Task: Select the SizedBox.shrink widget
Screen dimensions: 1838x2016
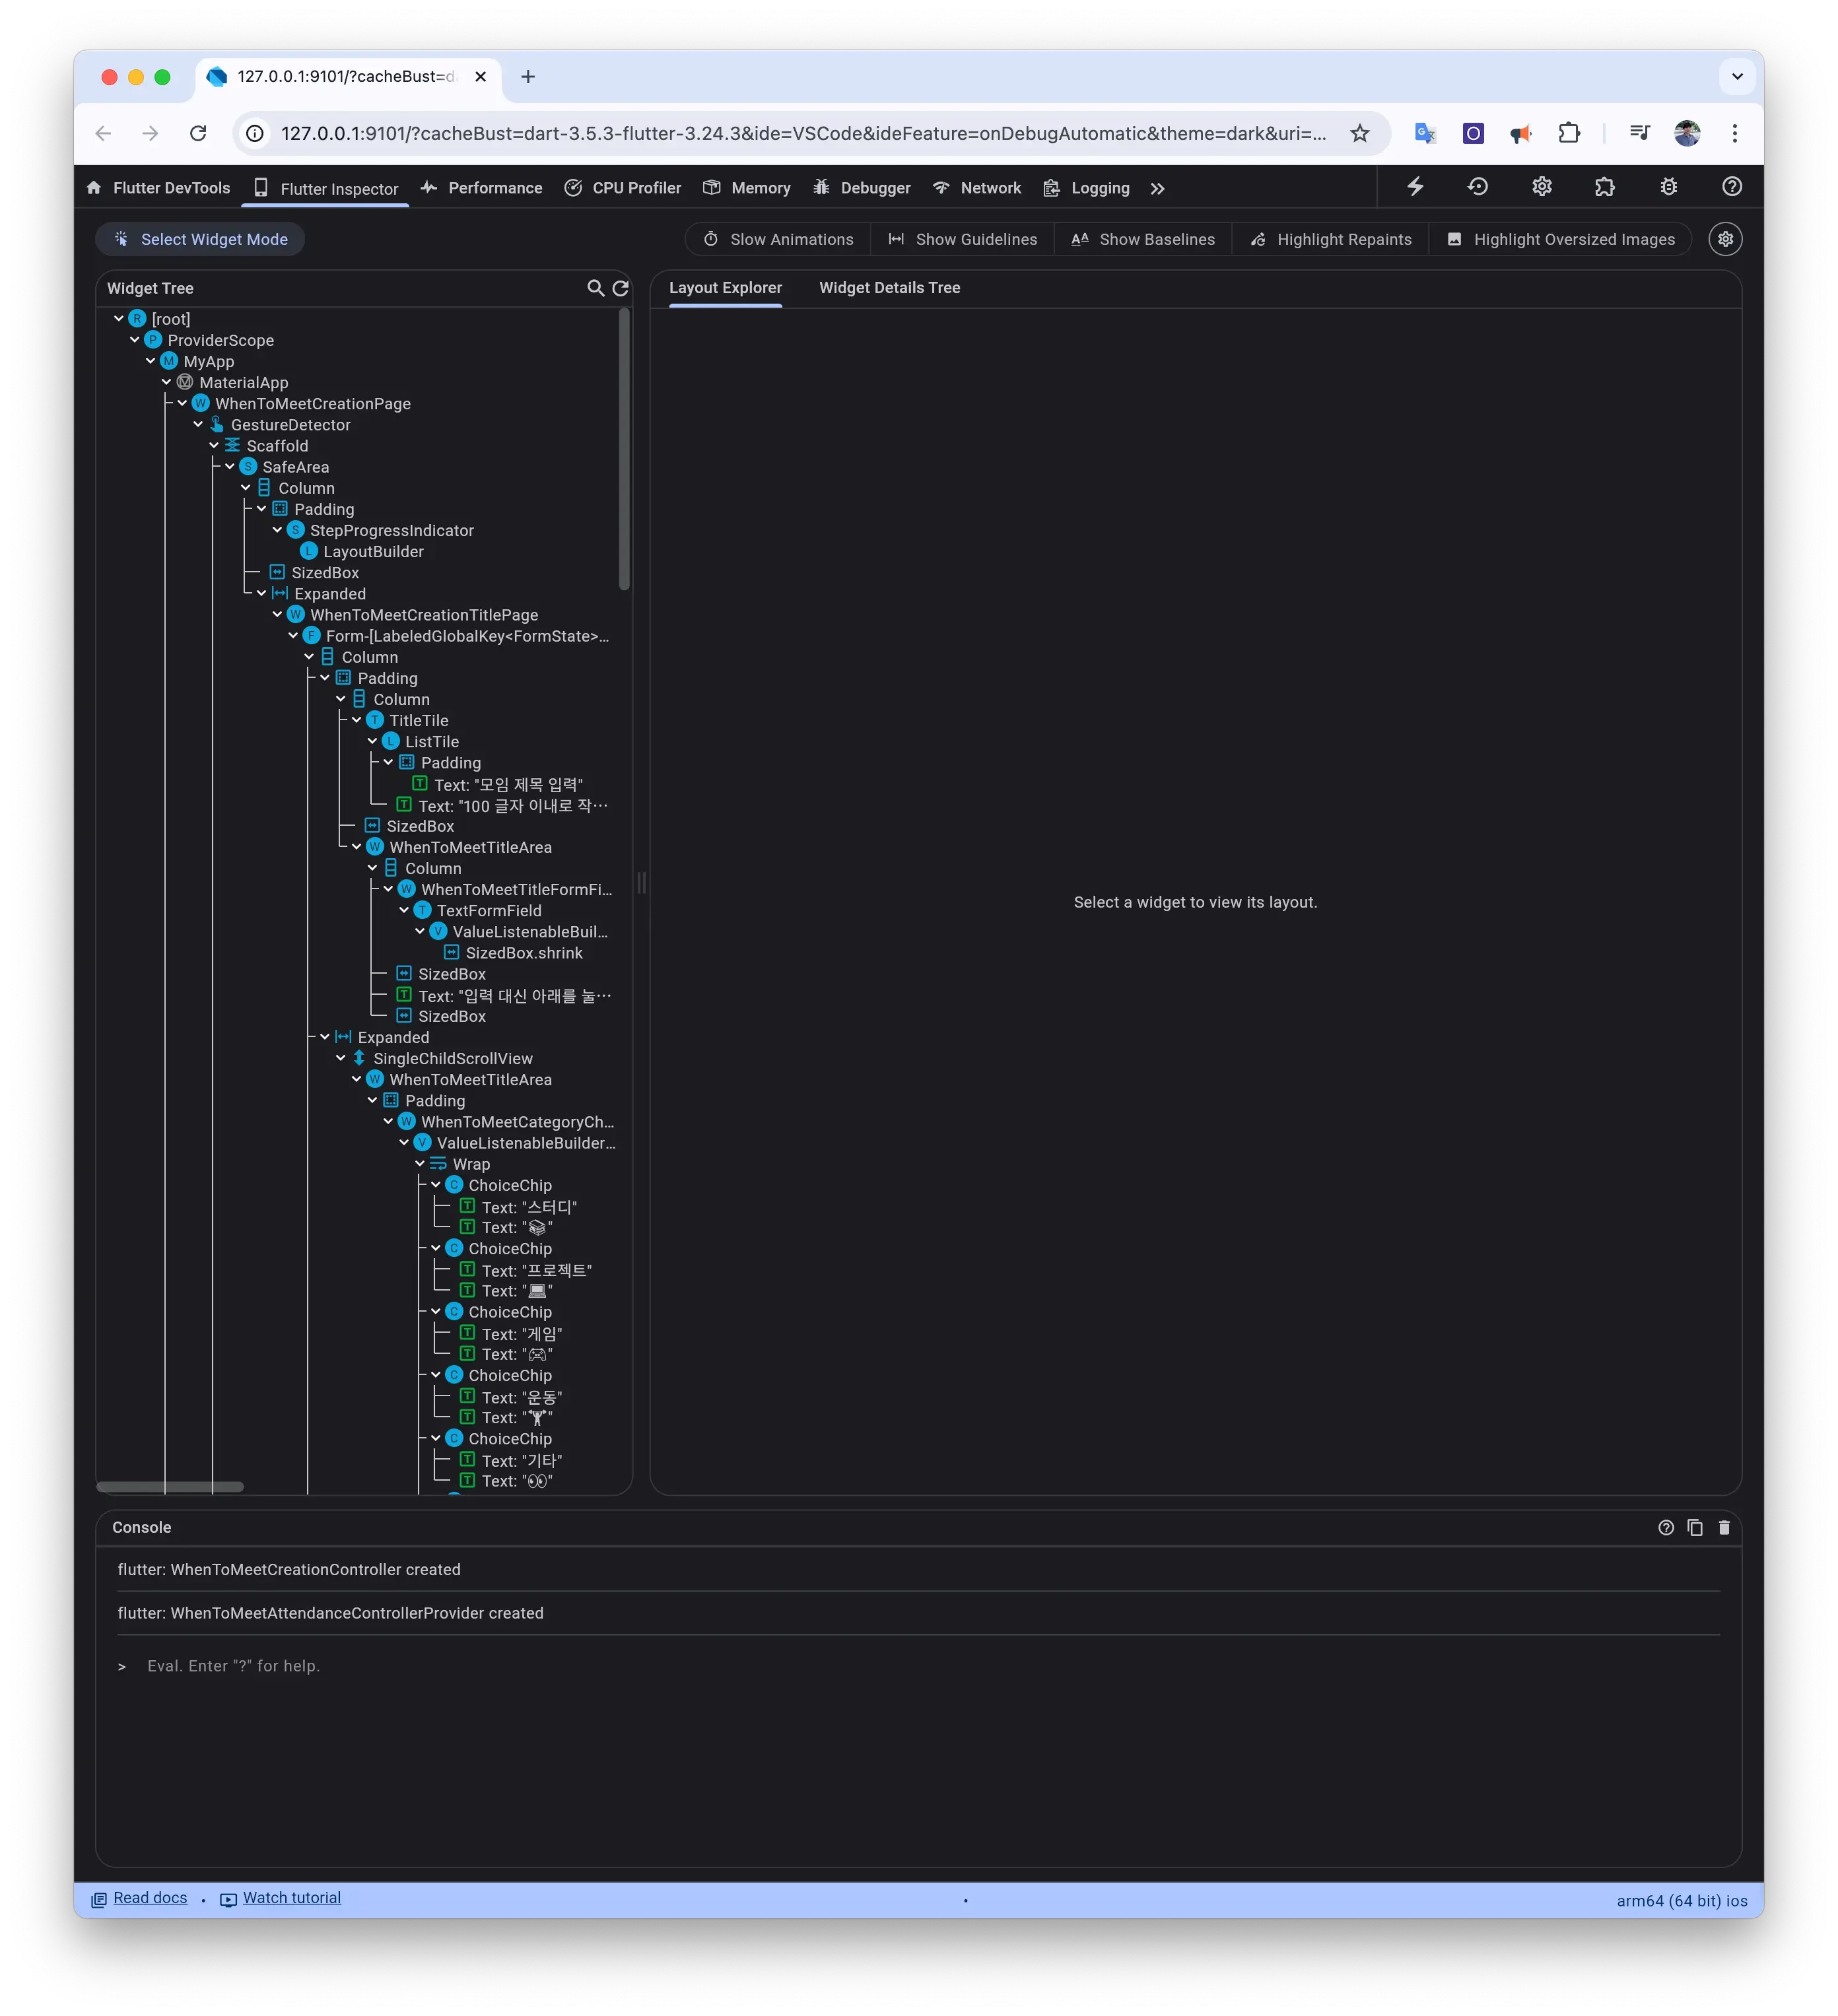Action: tap(524, 953)
